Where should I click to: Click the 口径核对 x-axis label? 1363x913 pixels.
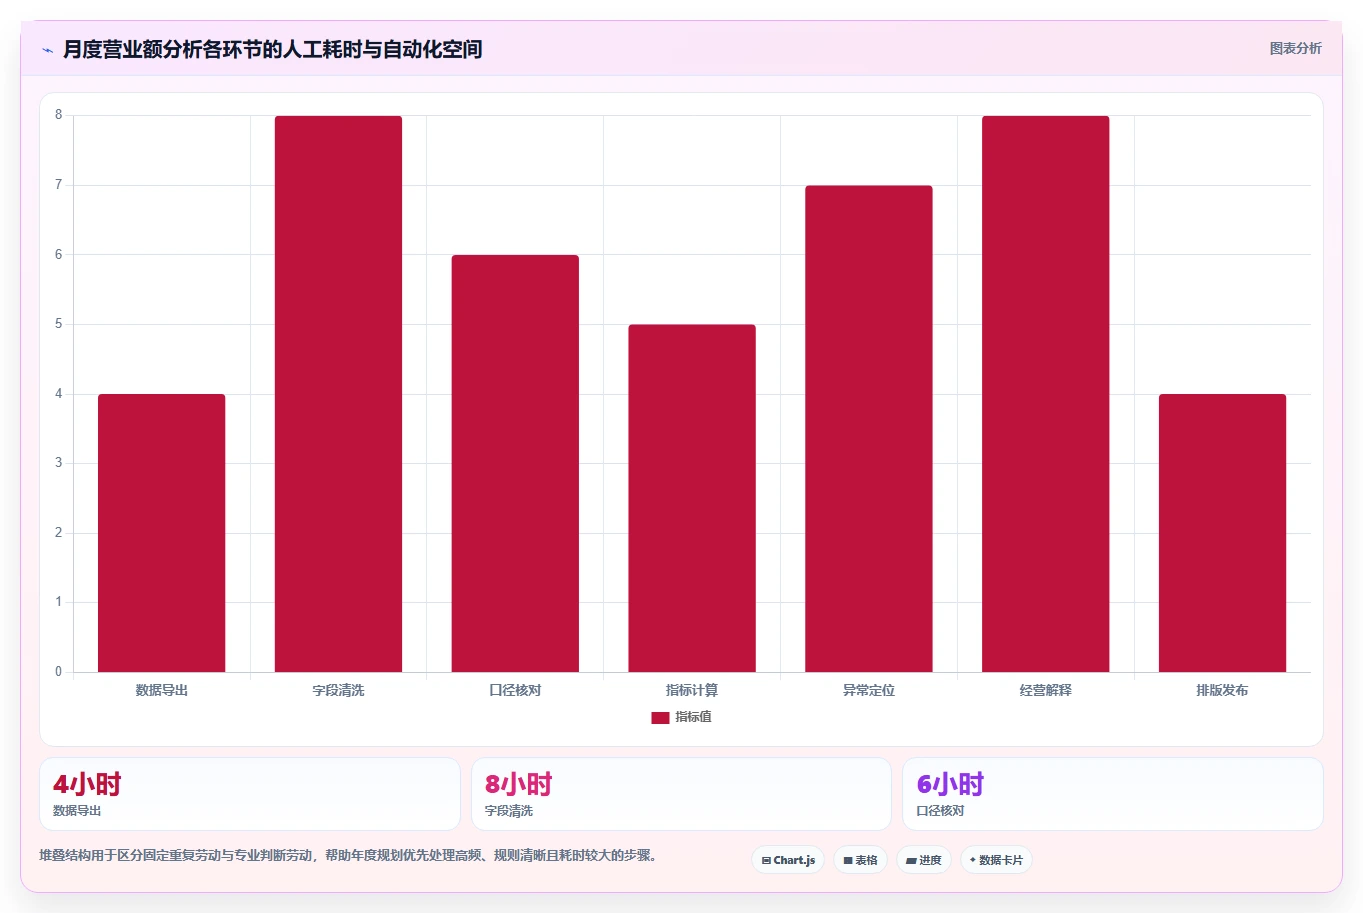(515, 690)
